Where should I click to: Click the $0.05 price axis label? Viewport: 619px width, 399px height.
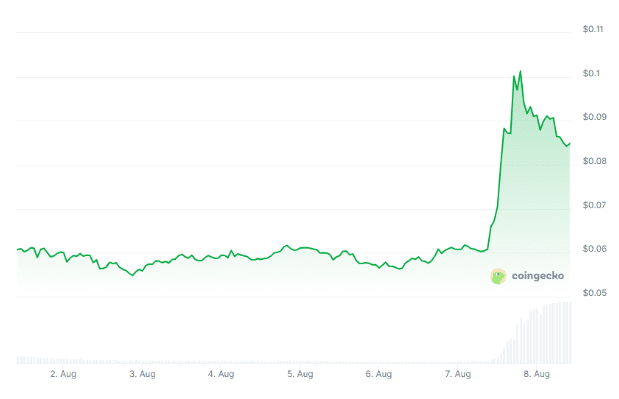coord(595,293)
